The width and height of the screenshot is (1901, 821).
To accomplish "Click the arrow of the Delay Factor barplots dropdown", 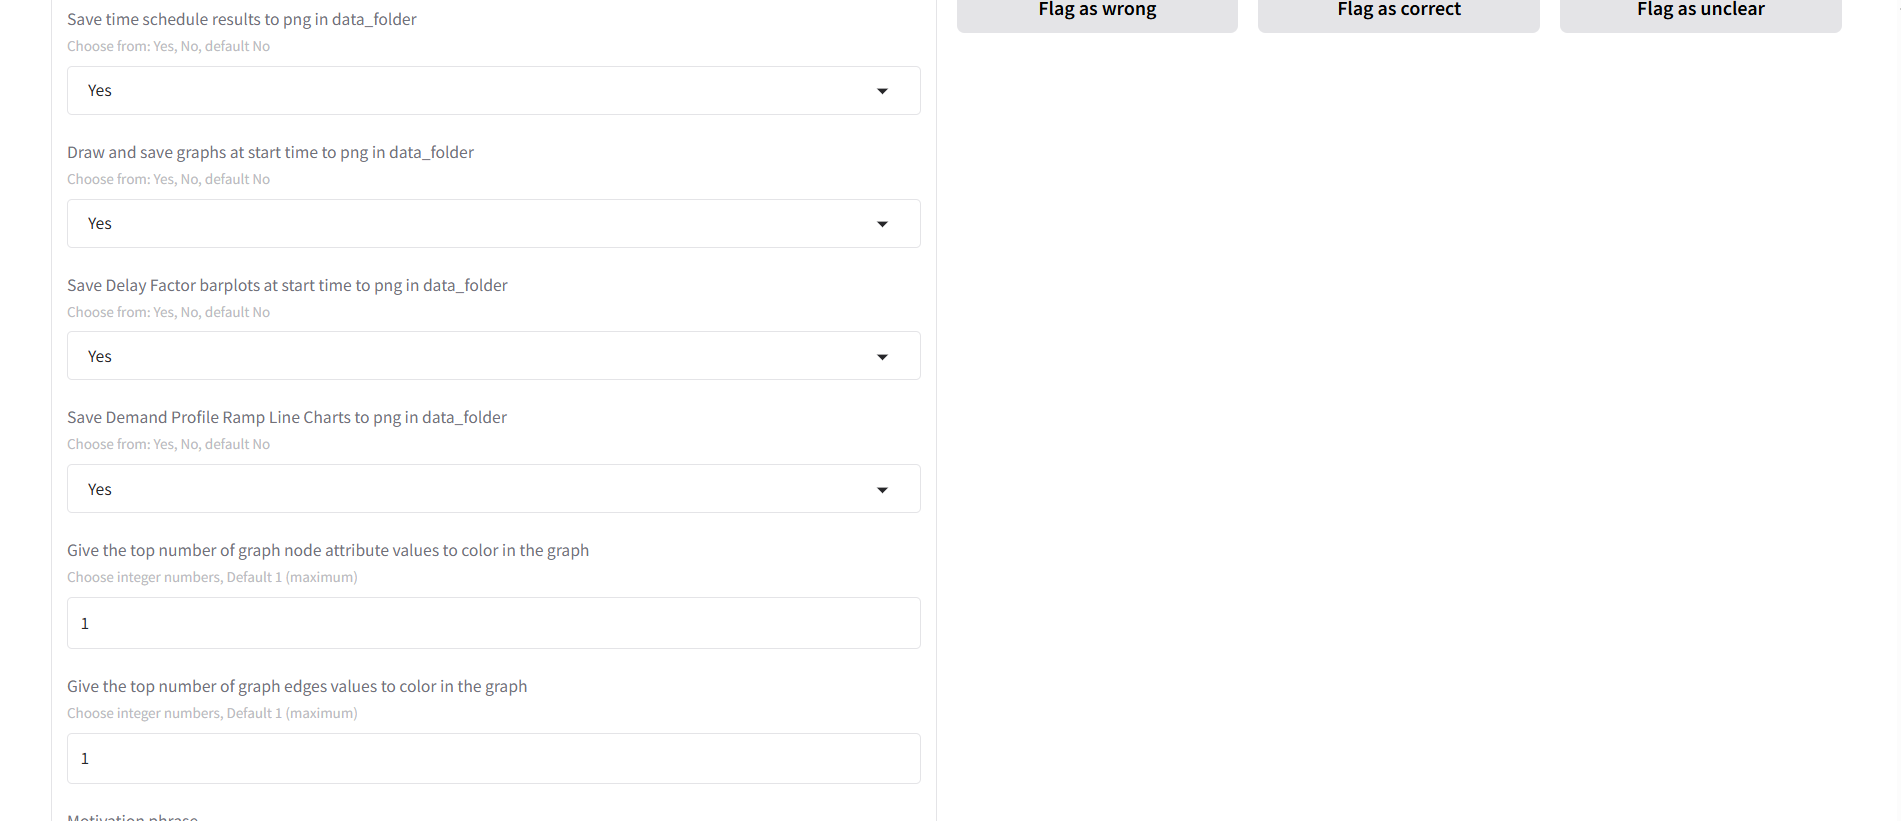I will pos(882,357).
